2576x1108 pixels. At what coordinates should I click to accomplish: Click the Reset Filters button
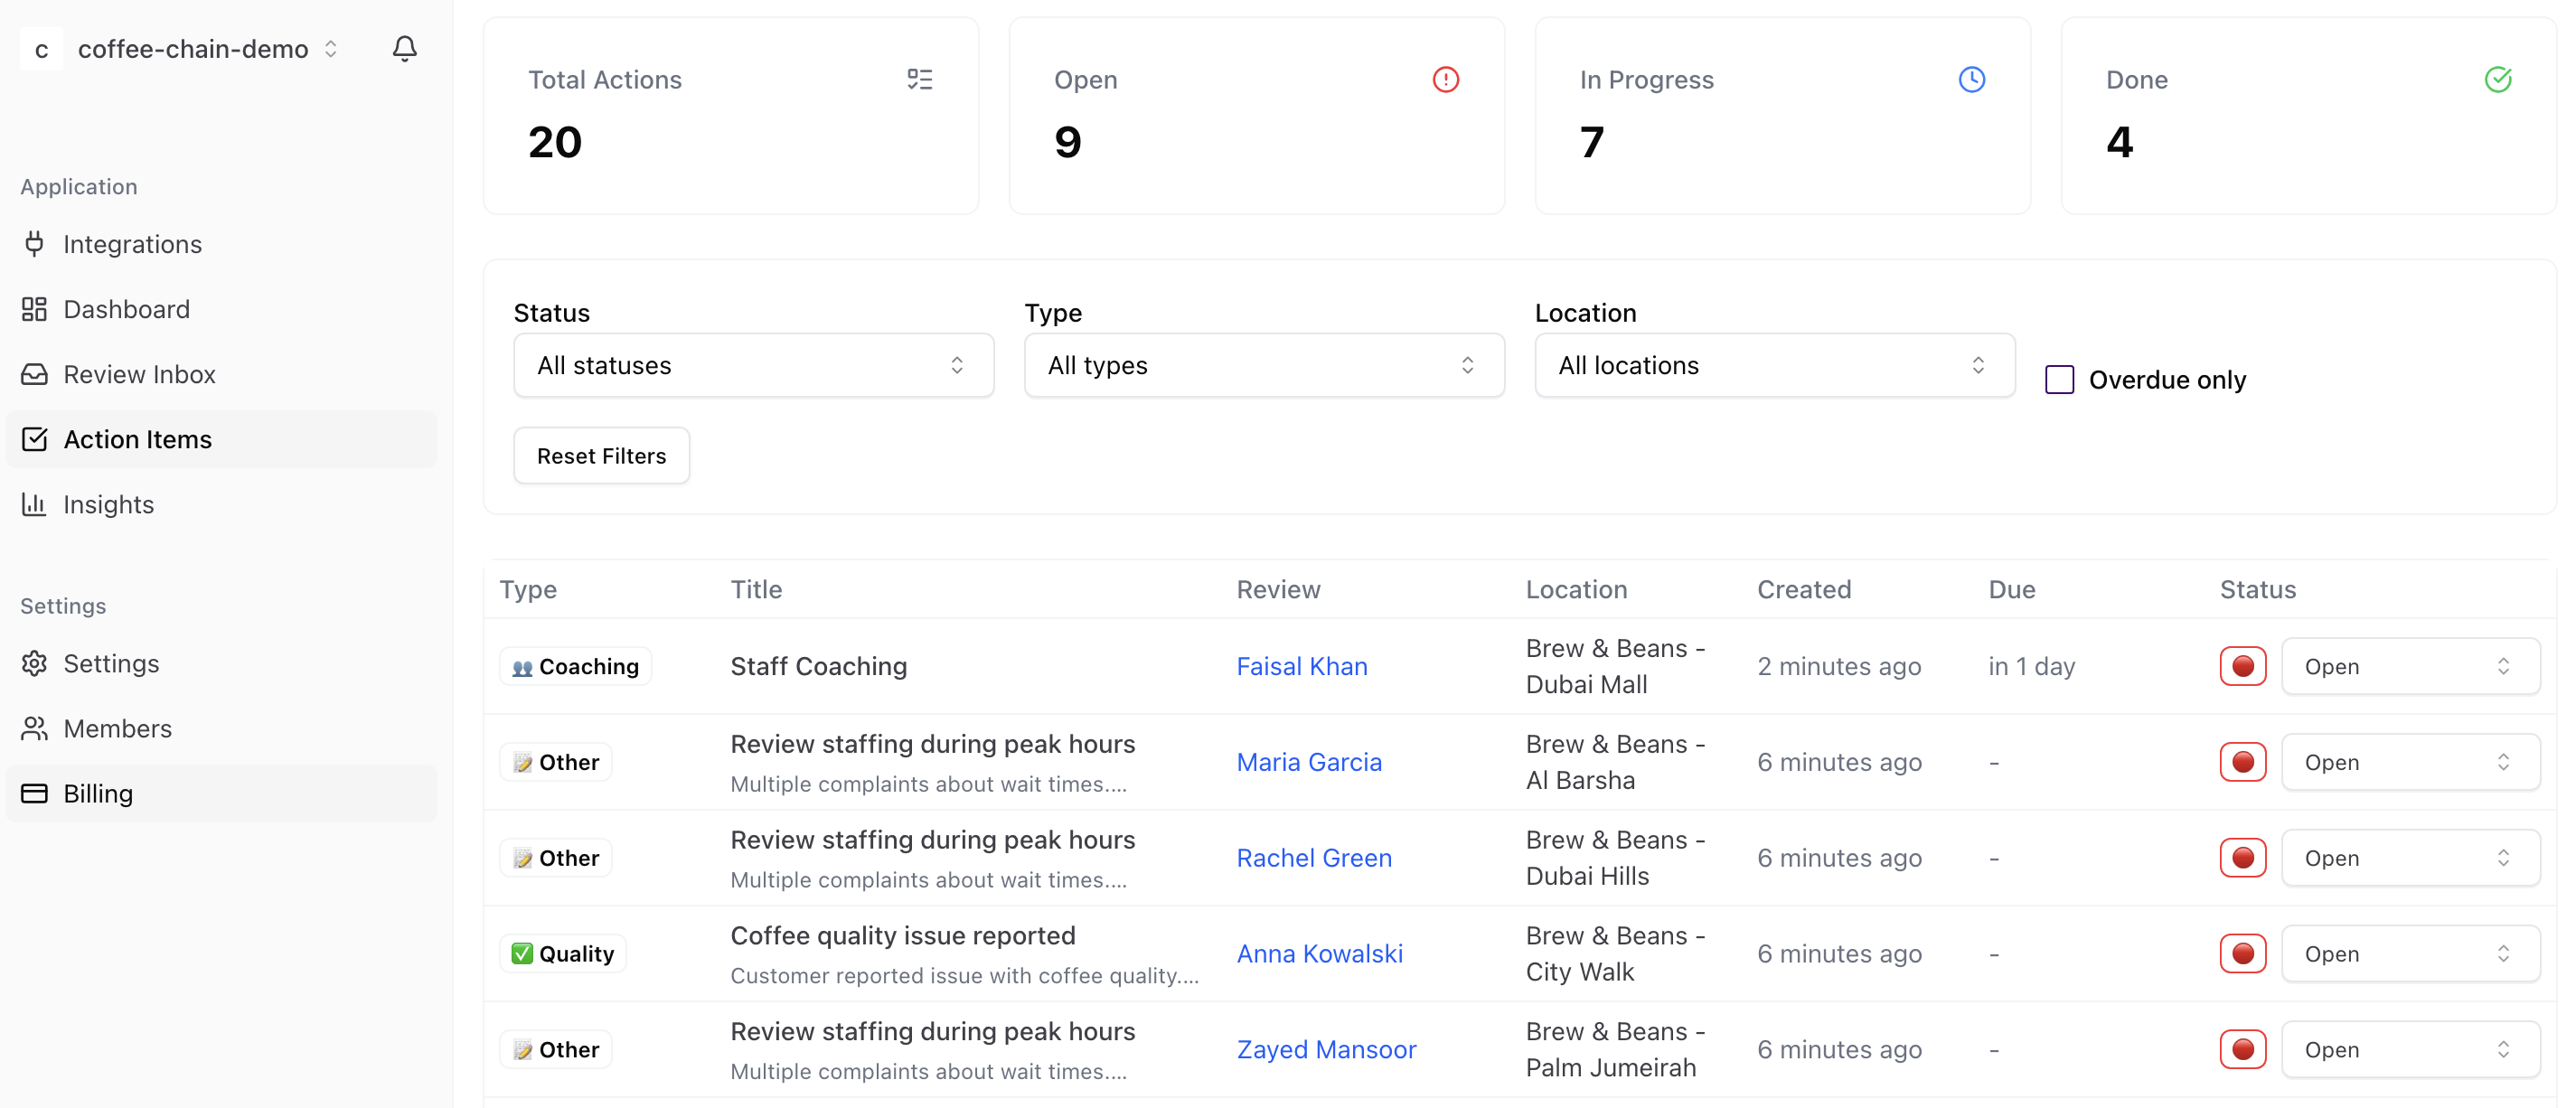601,455
